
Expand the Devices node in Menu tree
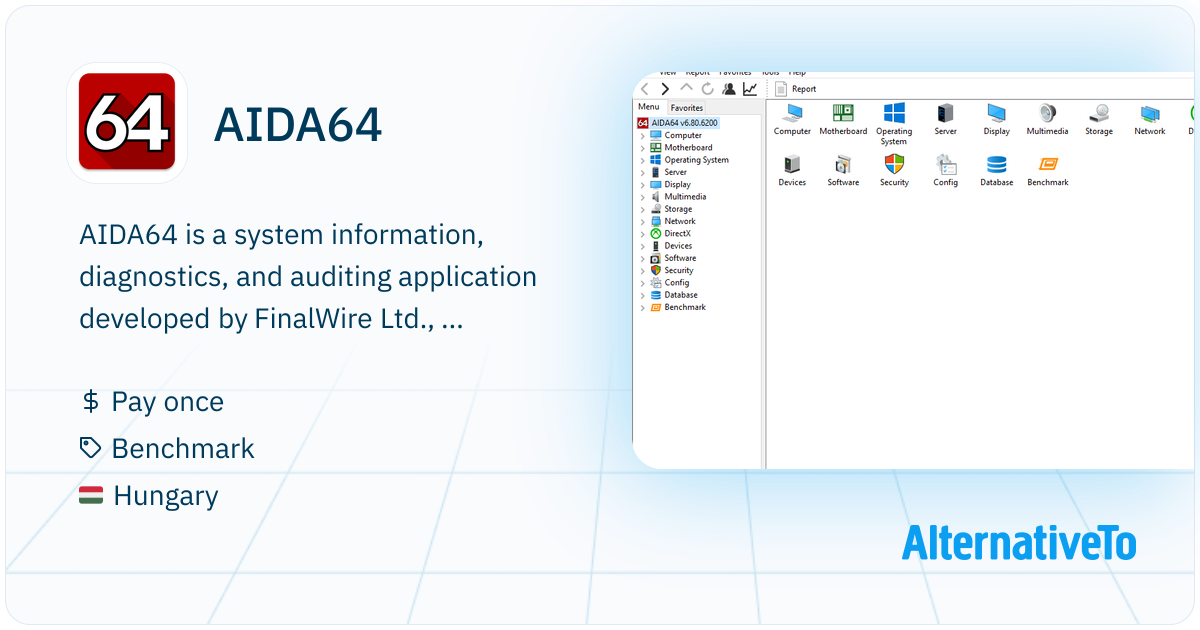(x=643, y=246)
